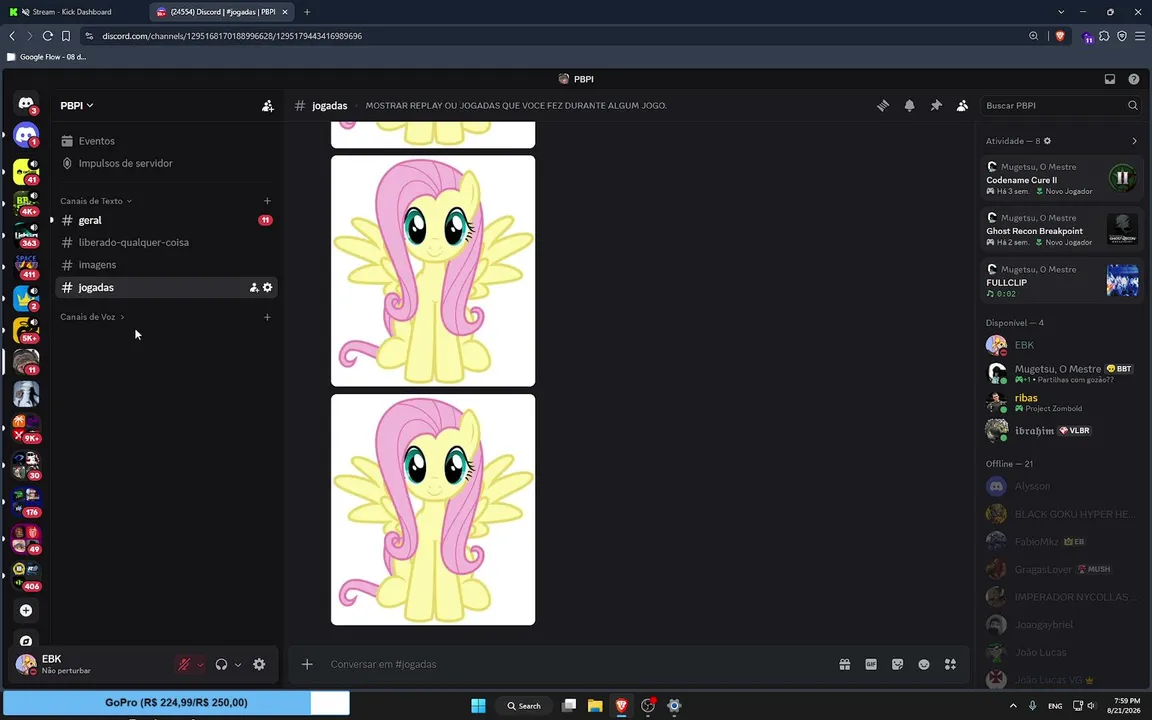Reload the Discord page

[x=48, y=36]
